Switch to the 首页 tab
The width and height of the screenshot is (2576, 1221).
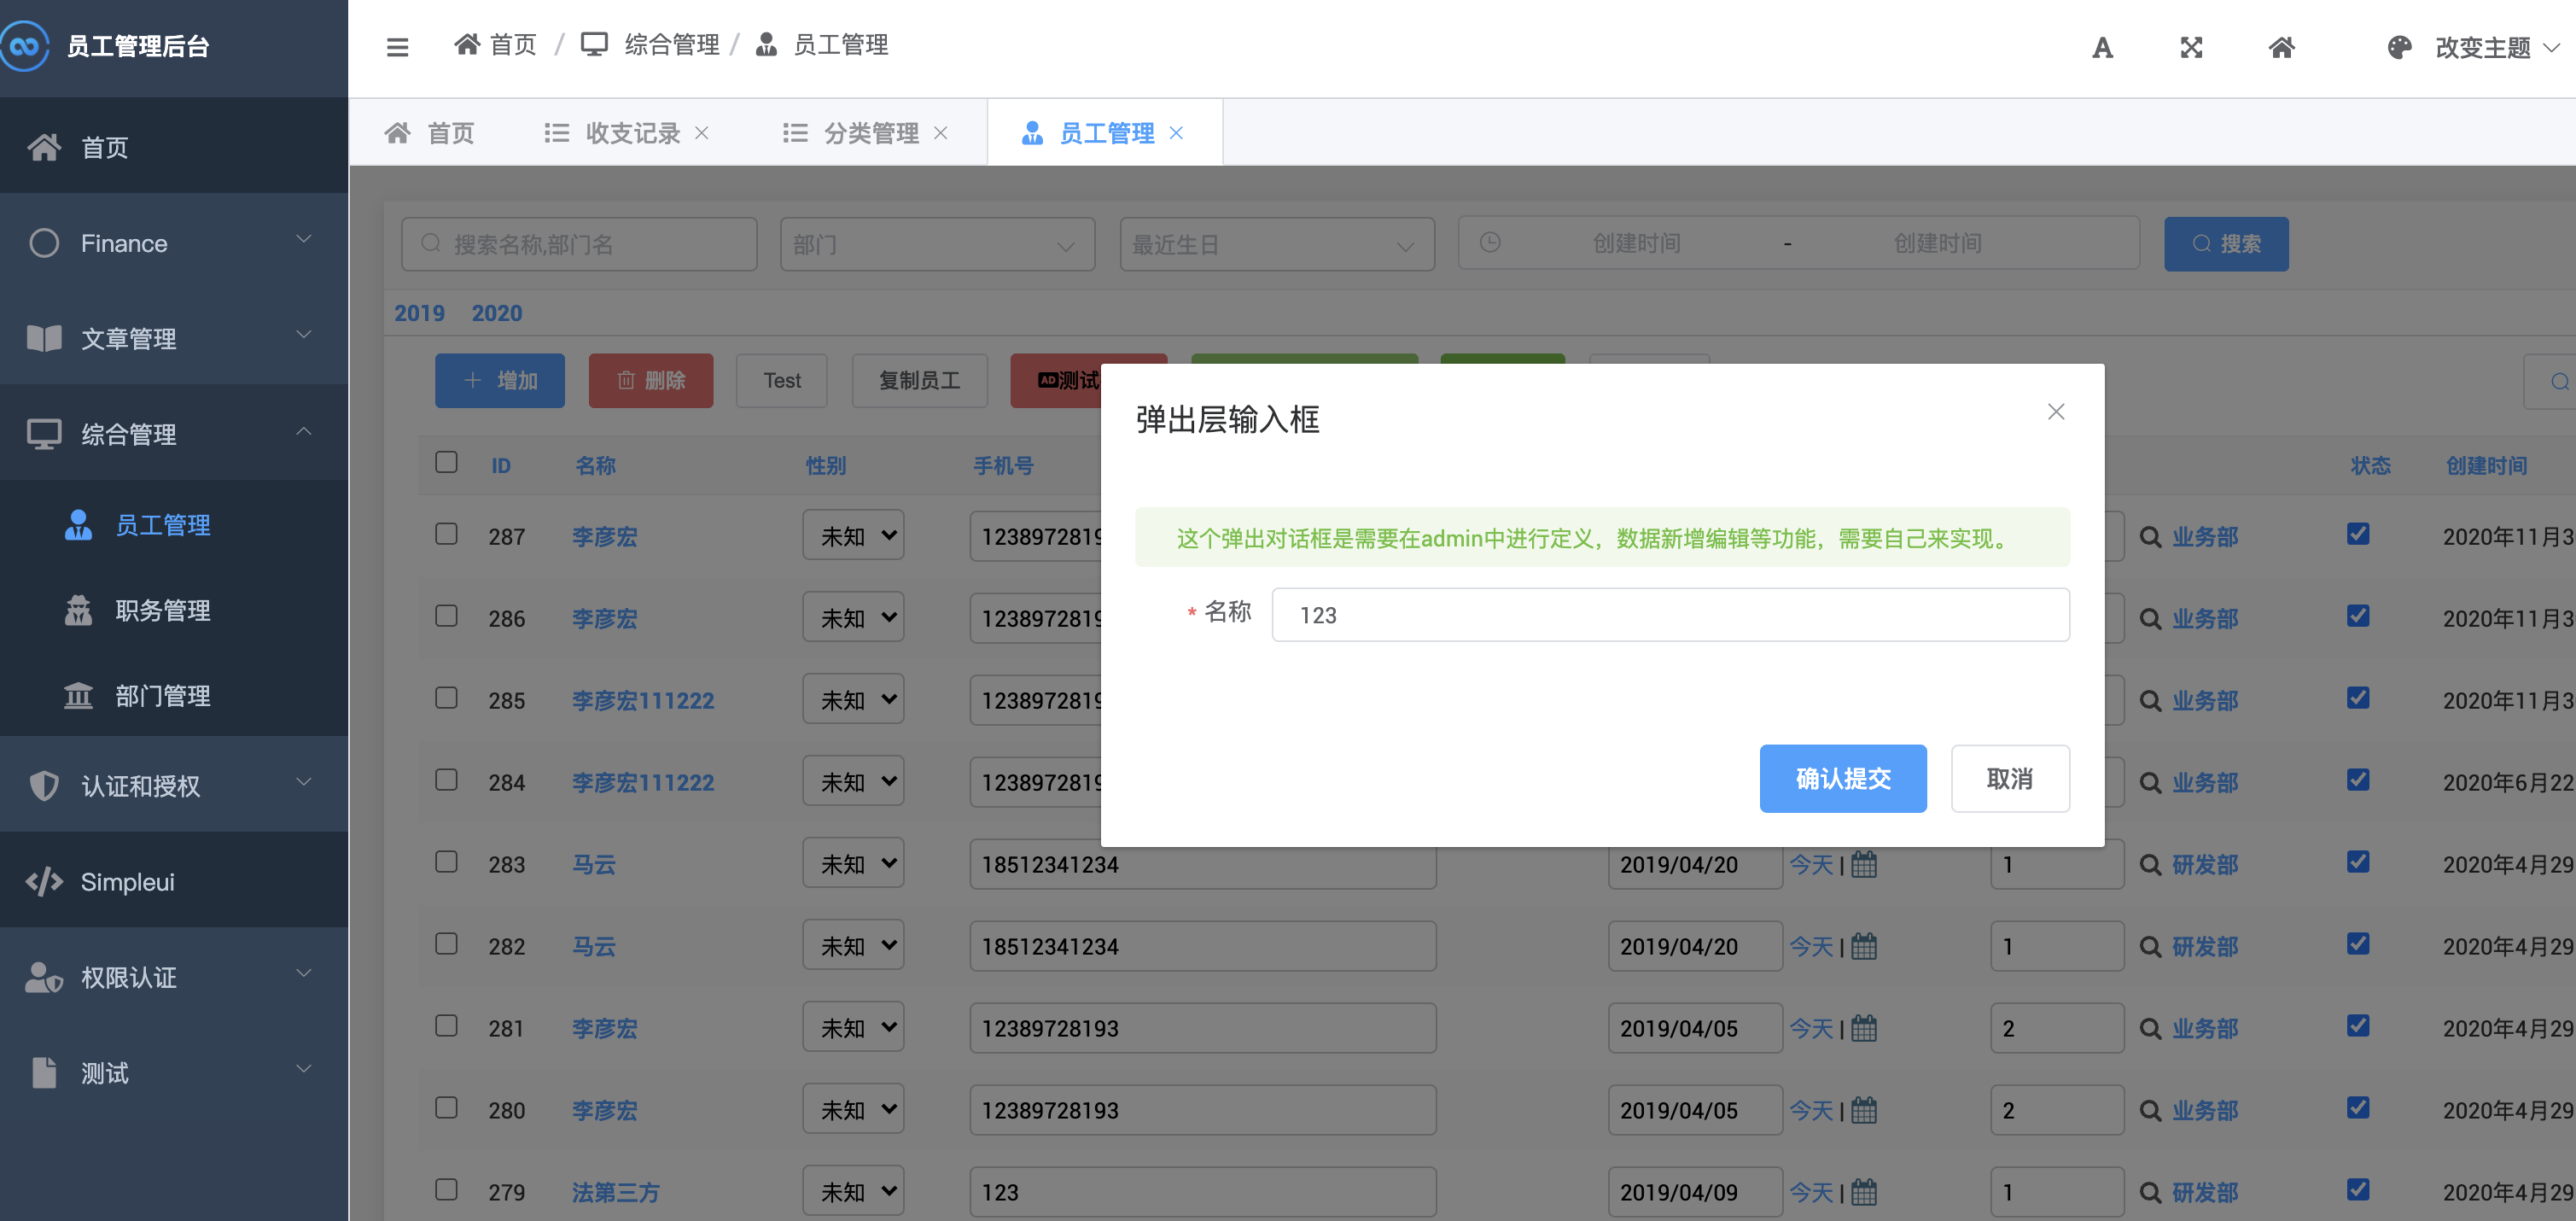click(430, 133)
